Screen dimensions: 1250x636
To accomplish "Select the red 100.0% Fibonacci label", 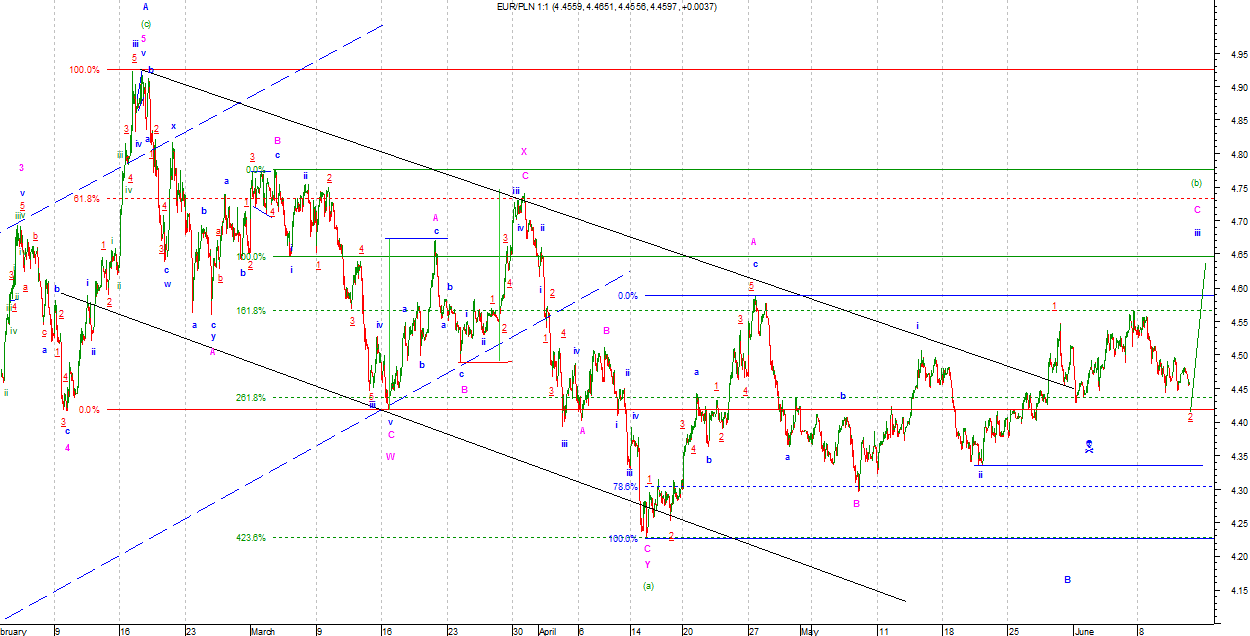I will click(84, 70).
